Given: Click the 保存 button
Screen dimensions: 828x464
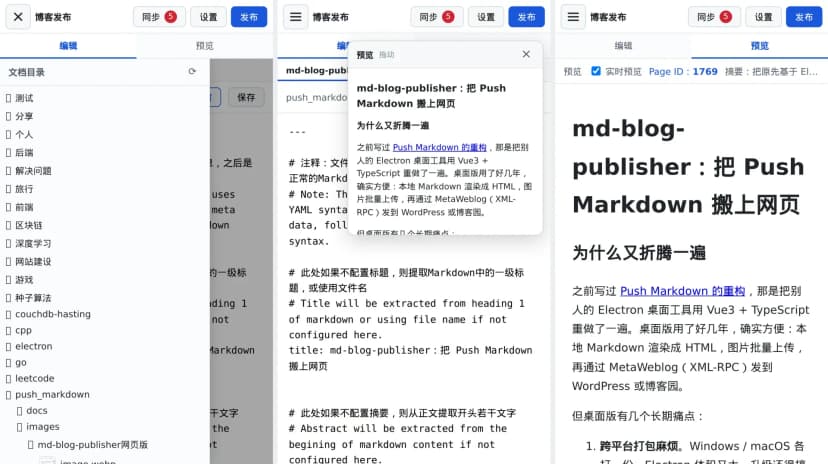Looking at the screenshot, I should pyautogui.click(x=246, y=97).
